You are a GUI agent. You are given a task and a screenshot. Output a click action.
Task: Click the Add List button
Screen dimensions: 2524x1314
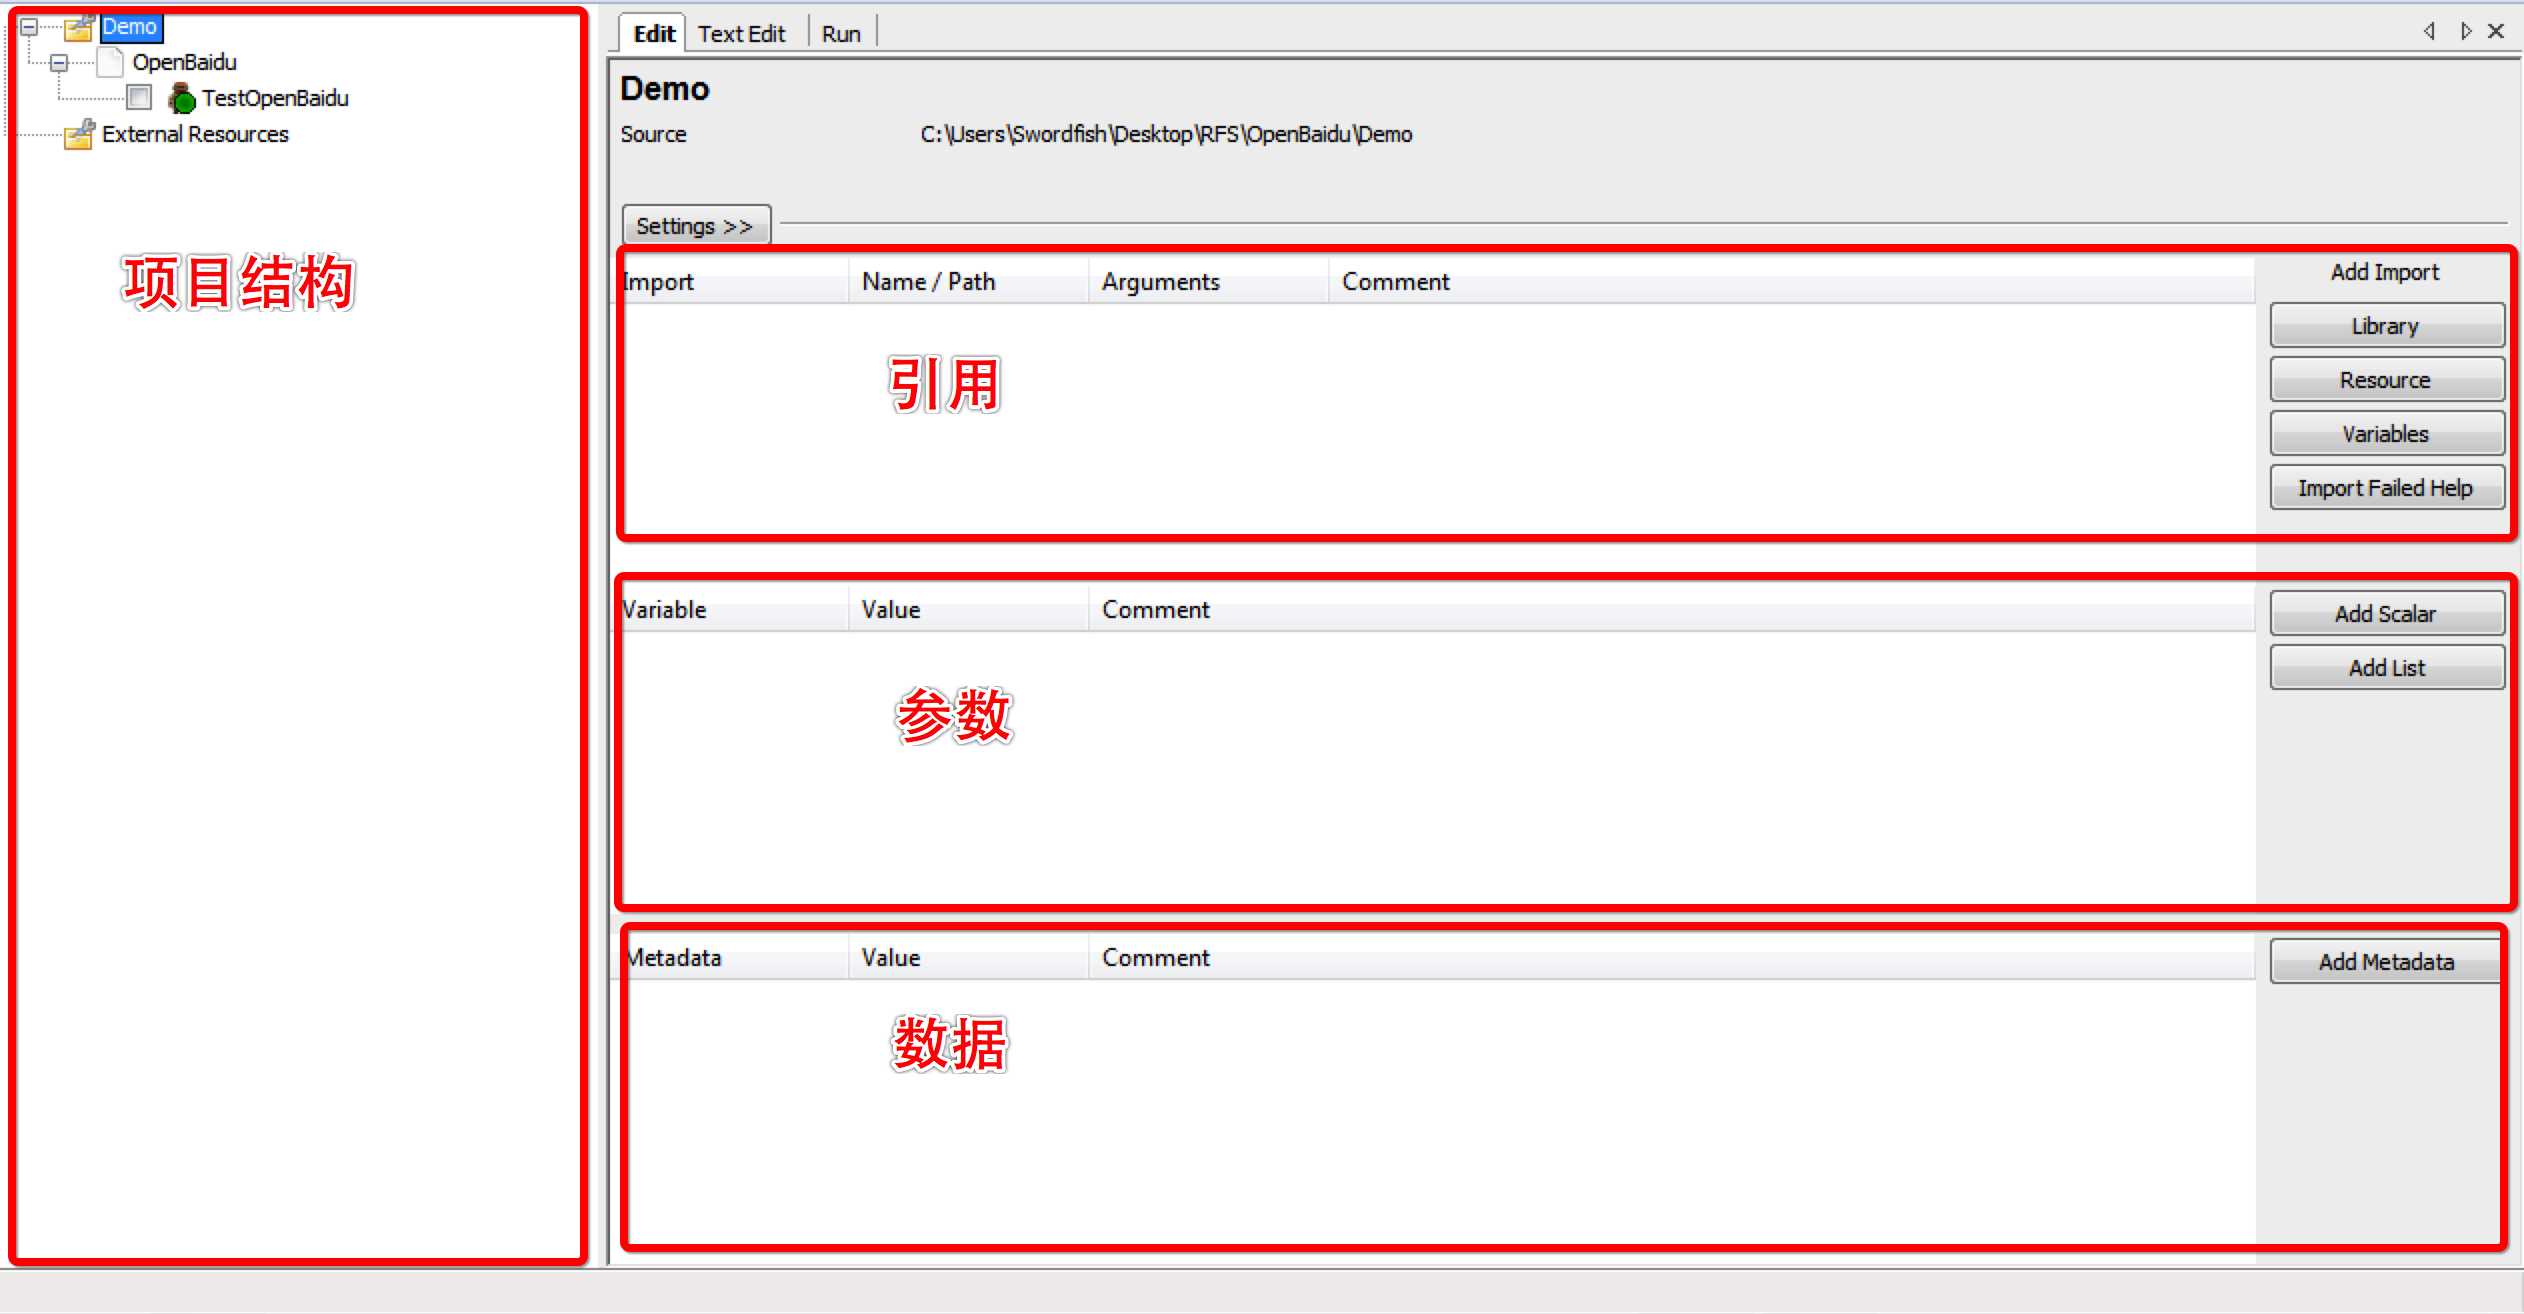pyautogui.click(x=2387, y=668)
